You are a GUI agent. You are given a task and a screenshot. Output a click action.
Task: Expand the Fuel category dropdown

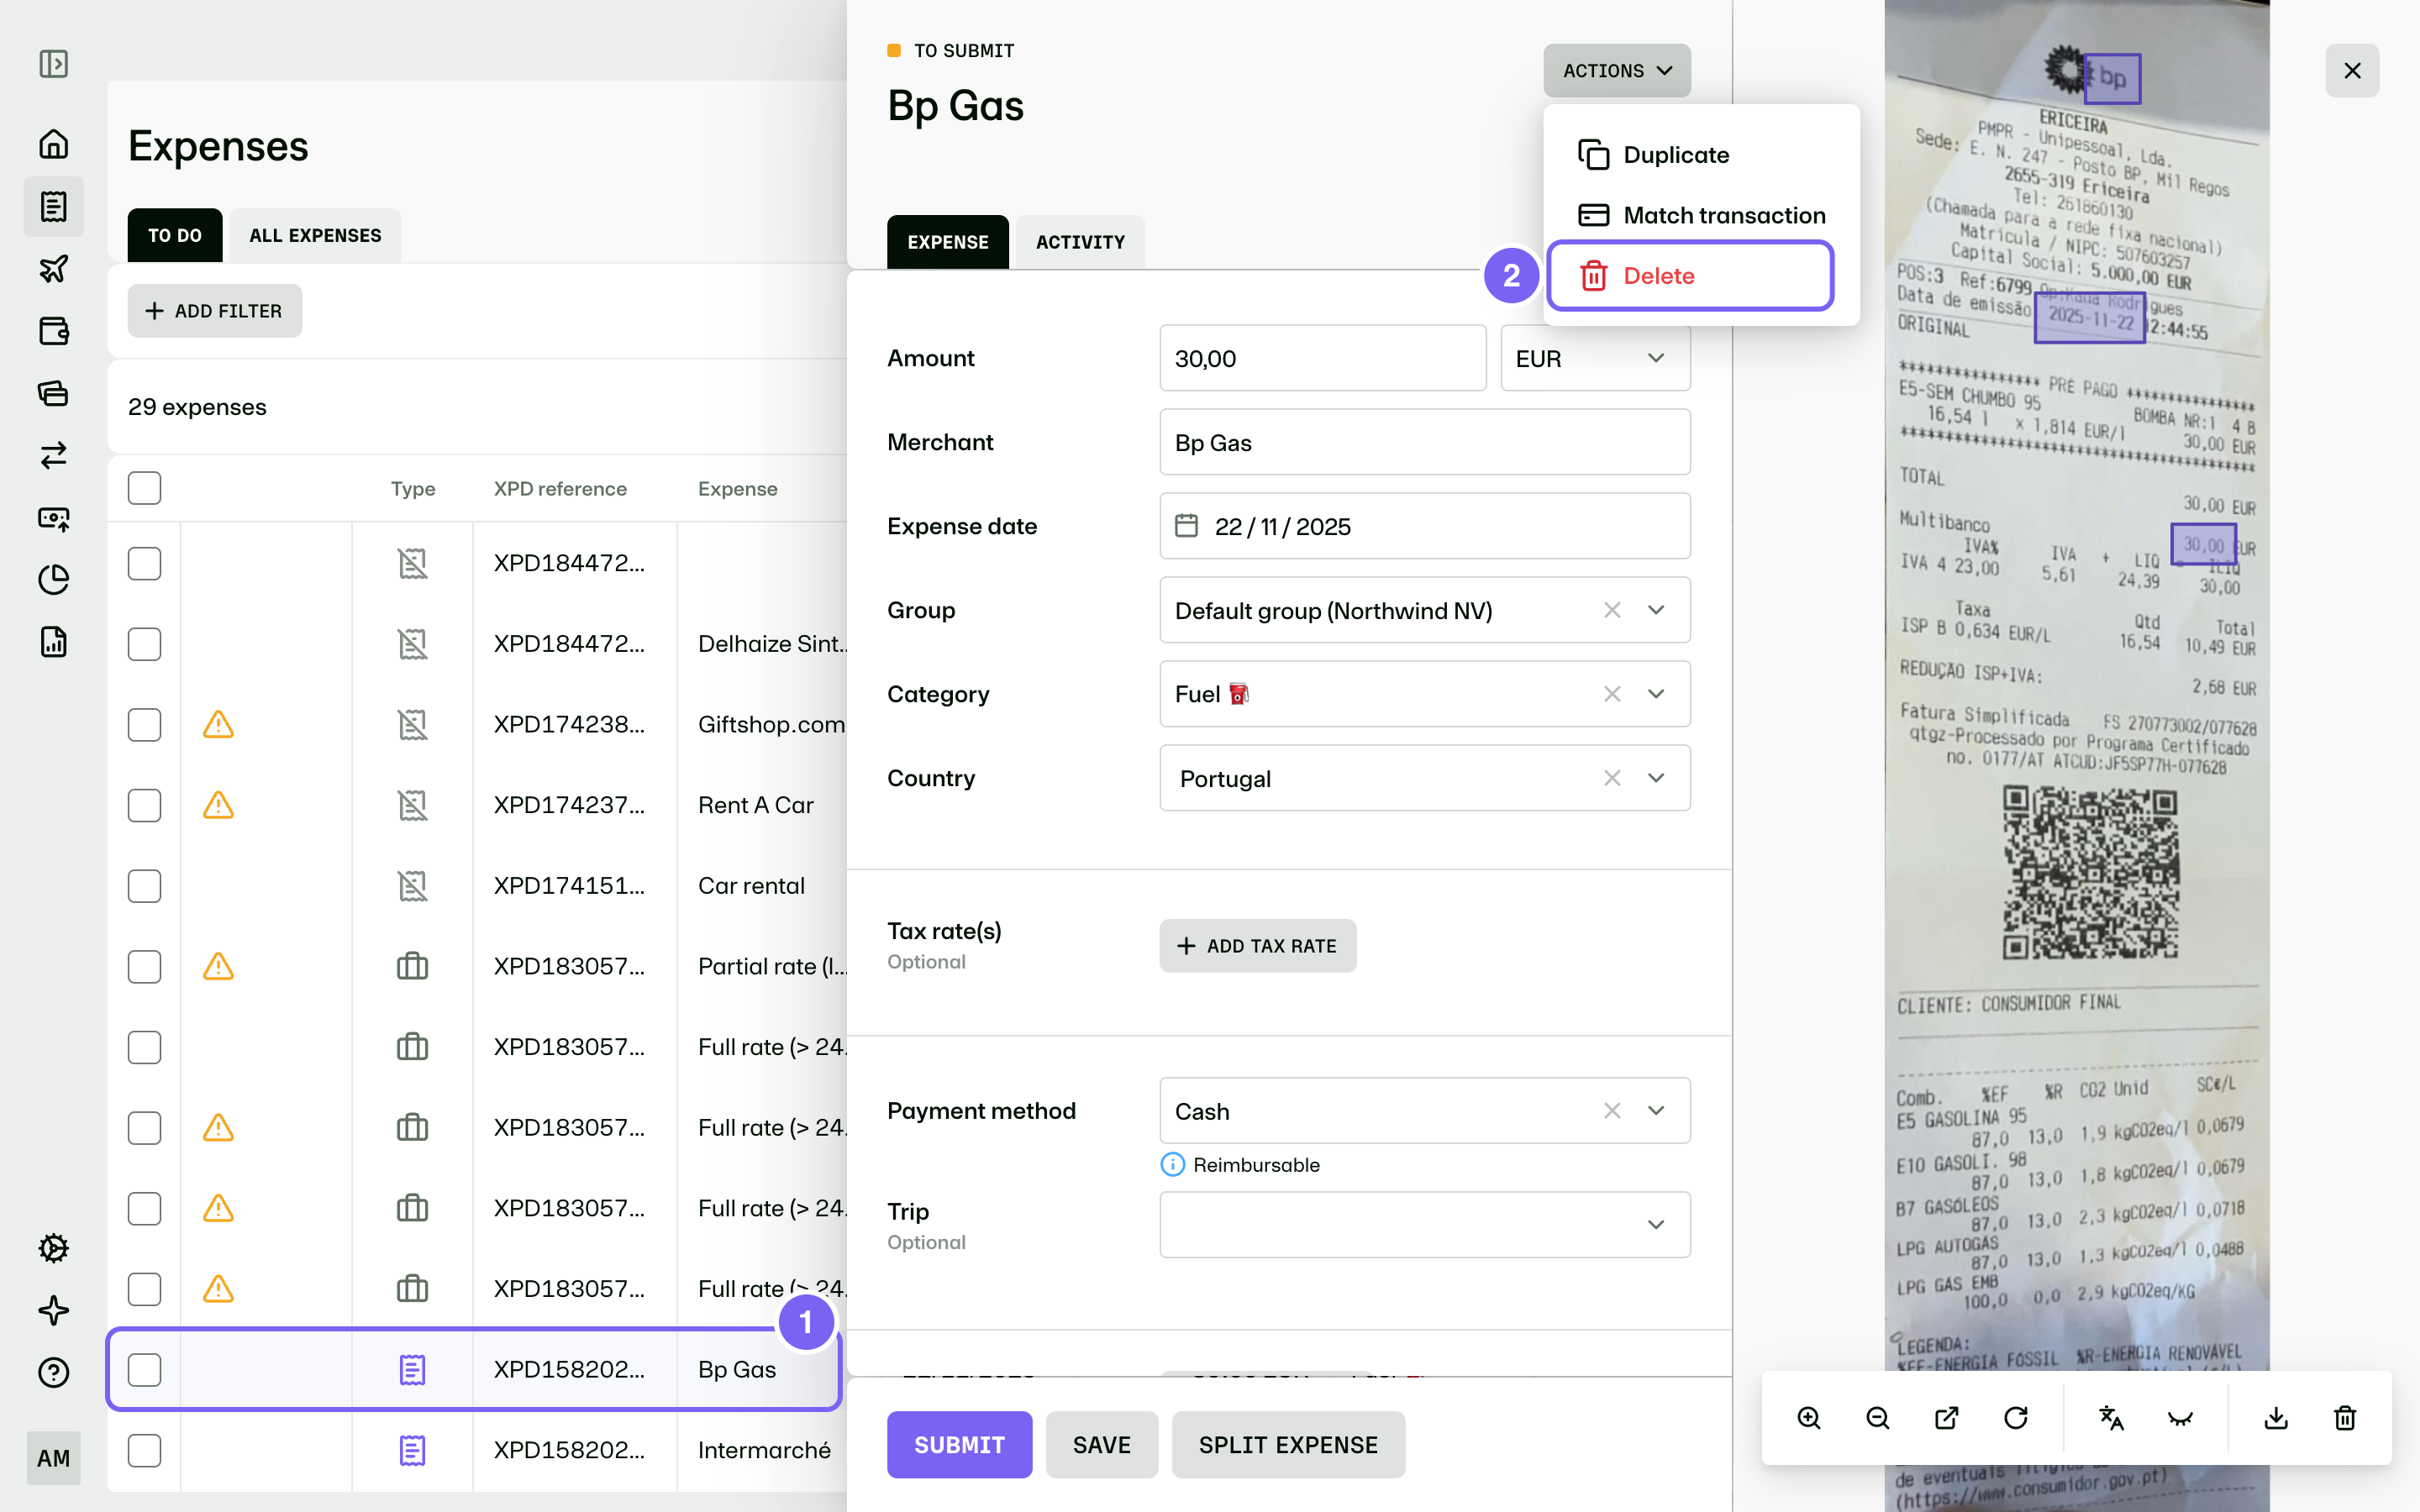point(1656,694)
